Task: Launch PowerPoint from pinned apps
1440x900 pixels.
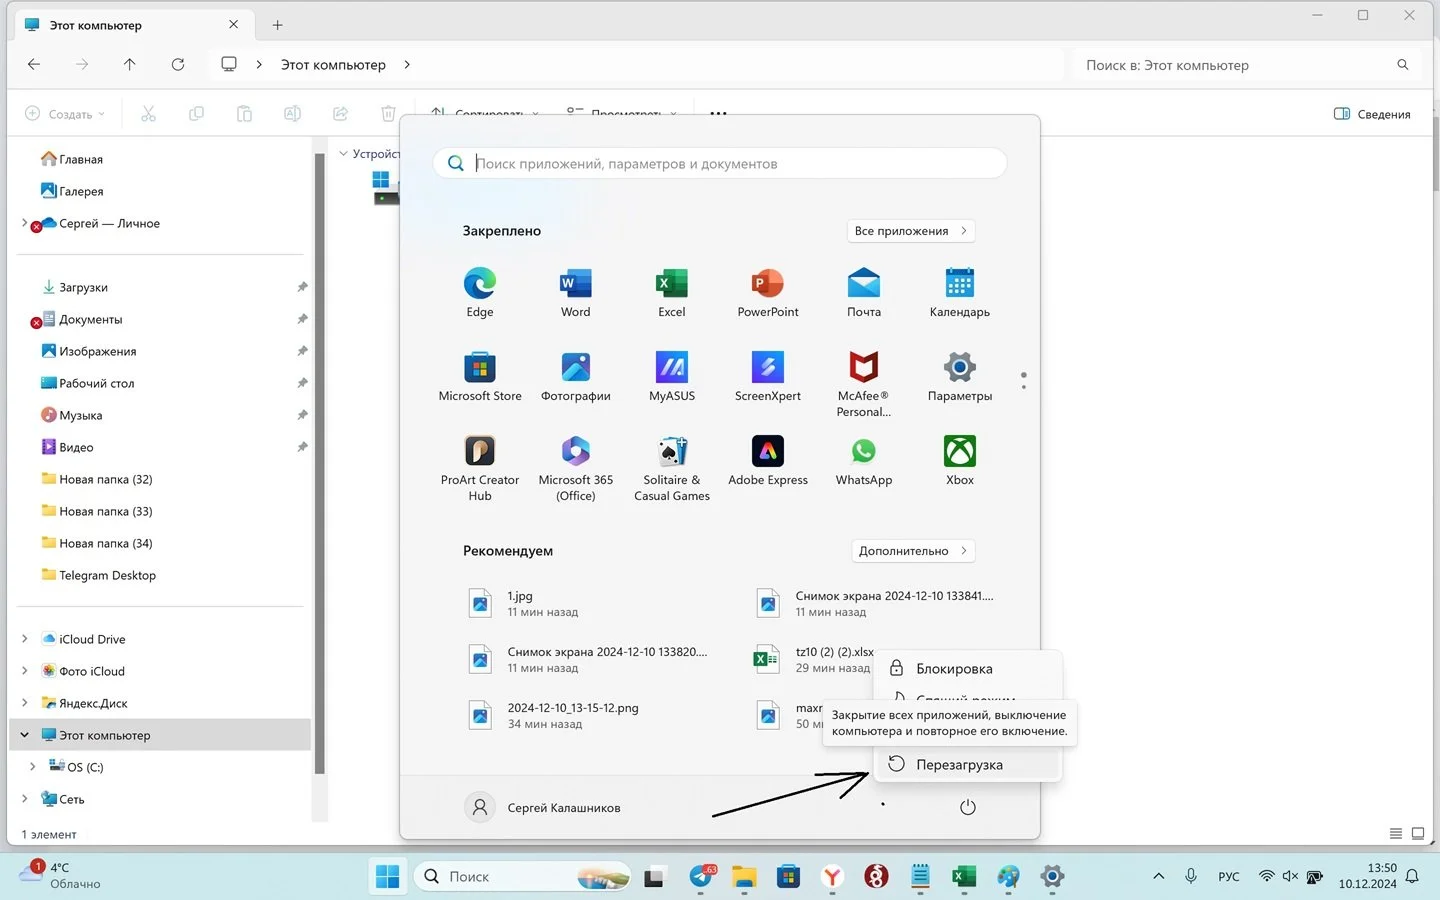Action: (x=767, y=292)
